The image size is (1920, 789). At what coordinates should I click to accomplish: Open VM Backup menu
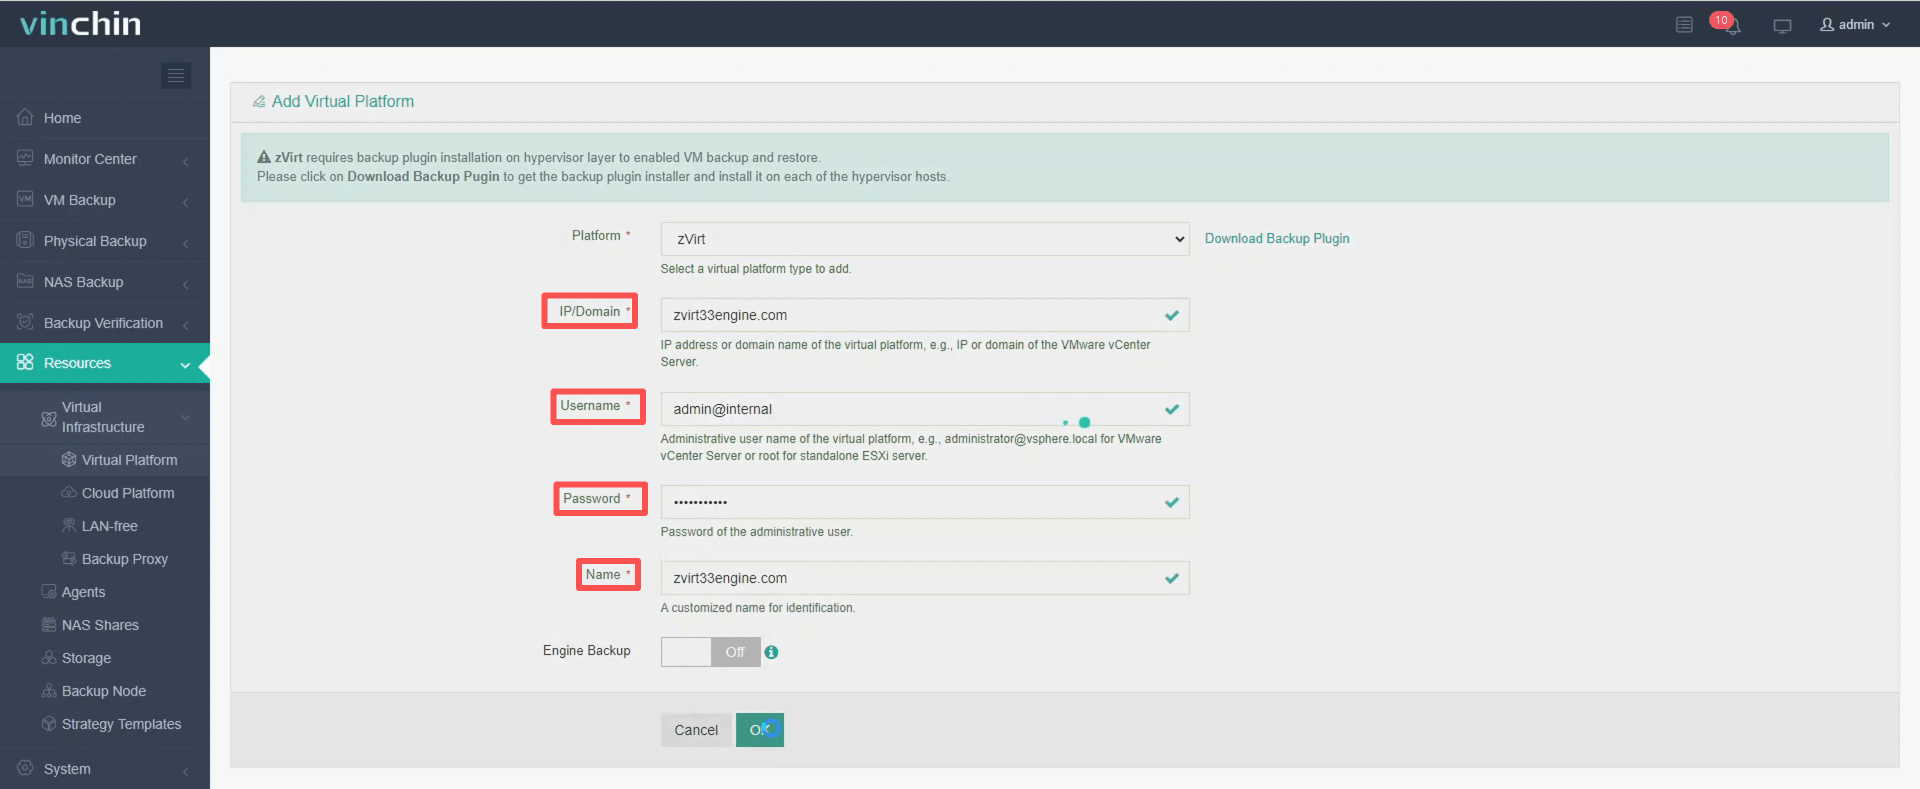pyautogui.click(x=105, y=200)
